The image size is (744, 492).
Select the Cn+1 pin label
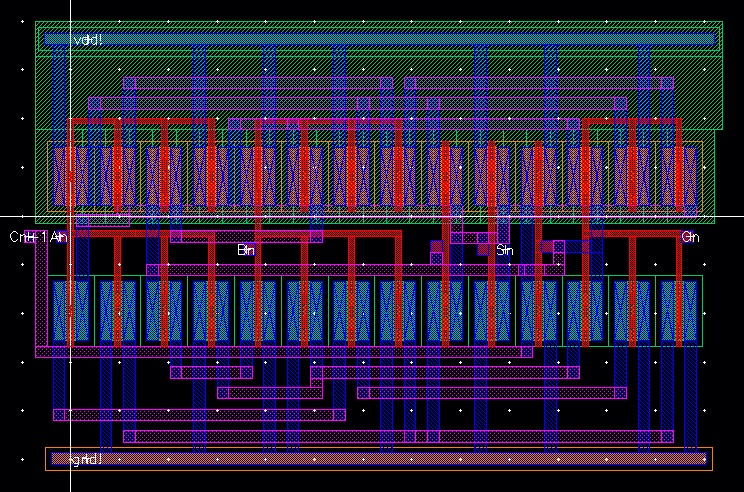[28, 236]
